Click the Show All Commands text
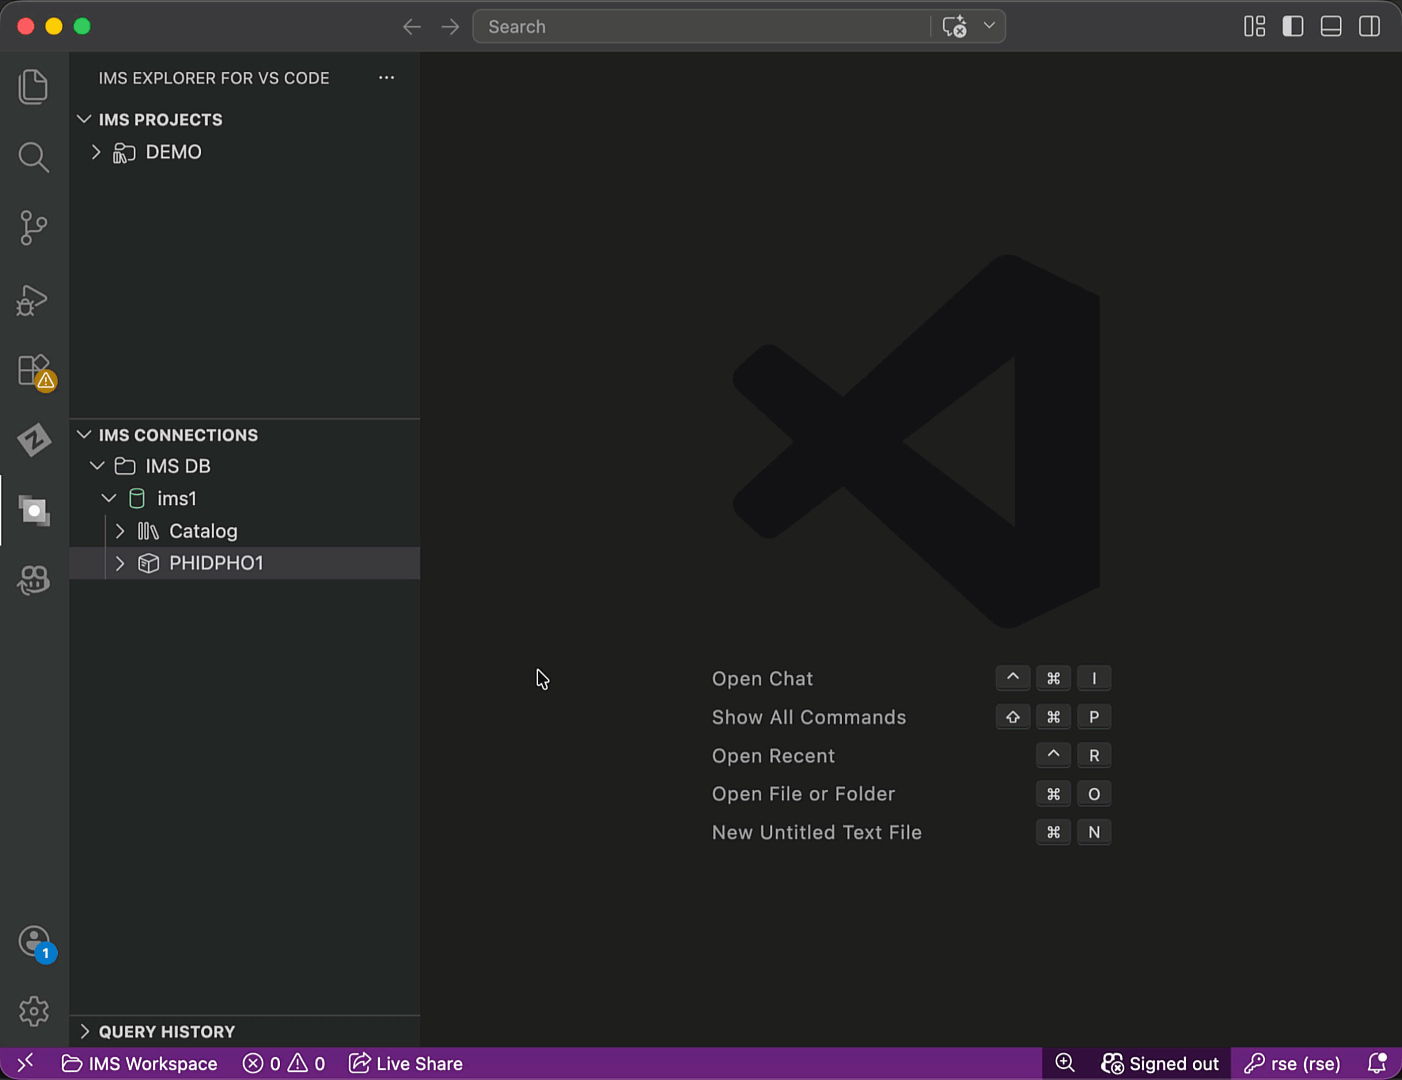1402x1080 pixels. [809, 717]
